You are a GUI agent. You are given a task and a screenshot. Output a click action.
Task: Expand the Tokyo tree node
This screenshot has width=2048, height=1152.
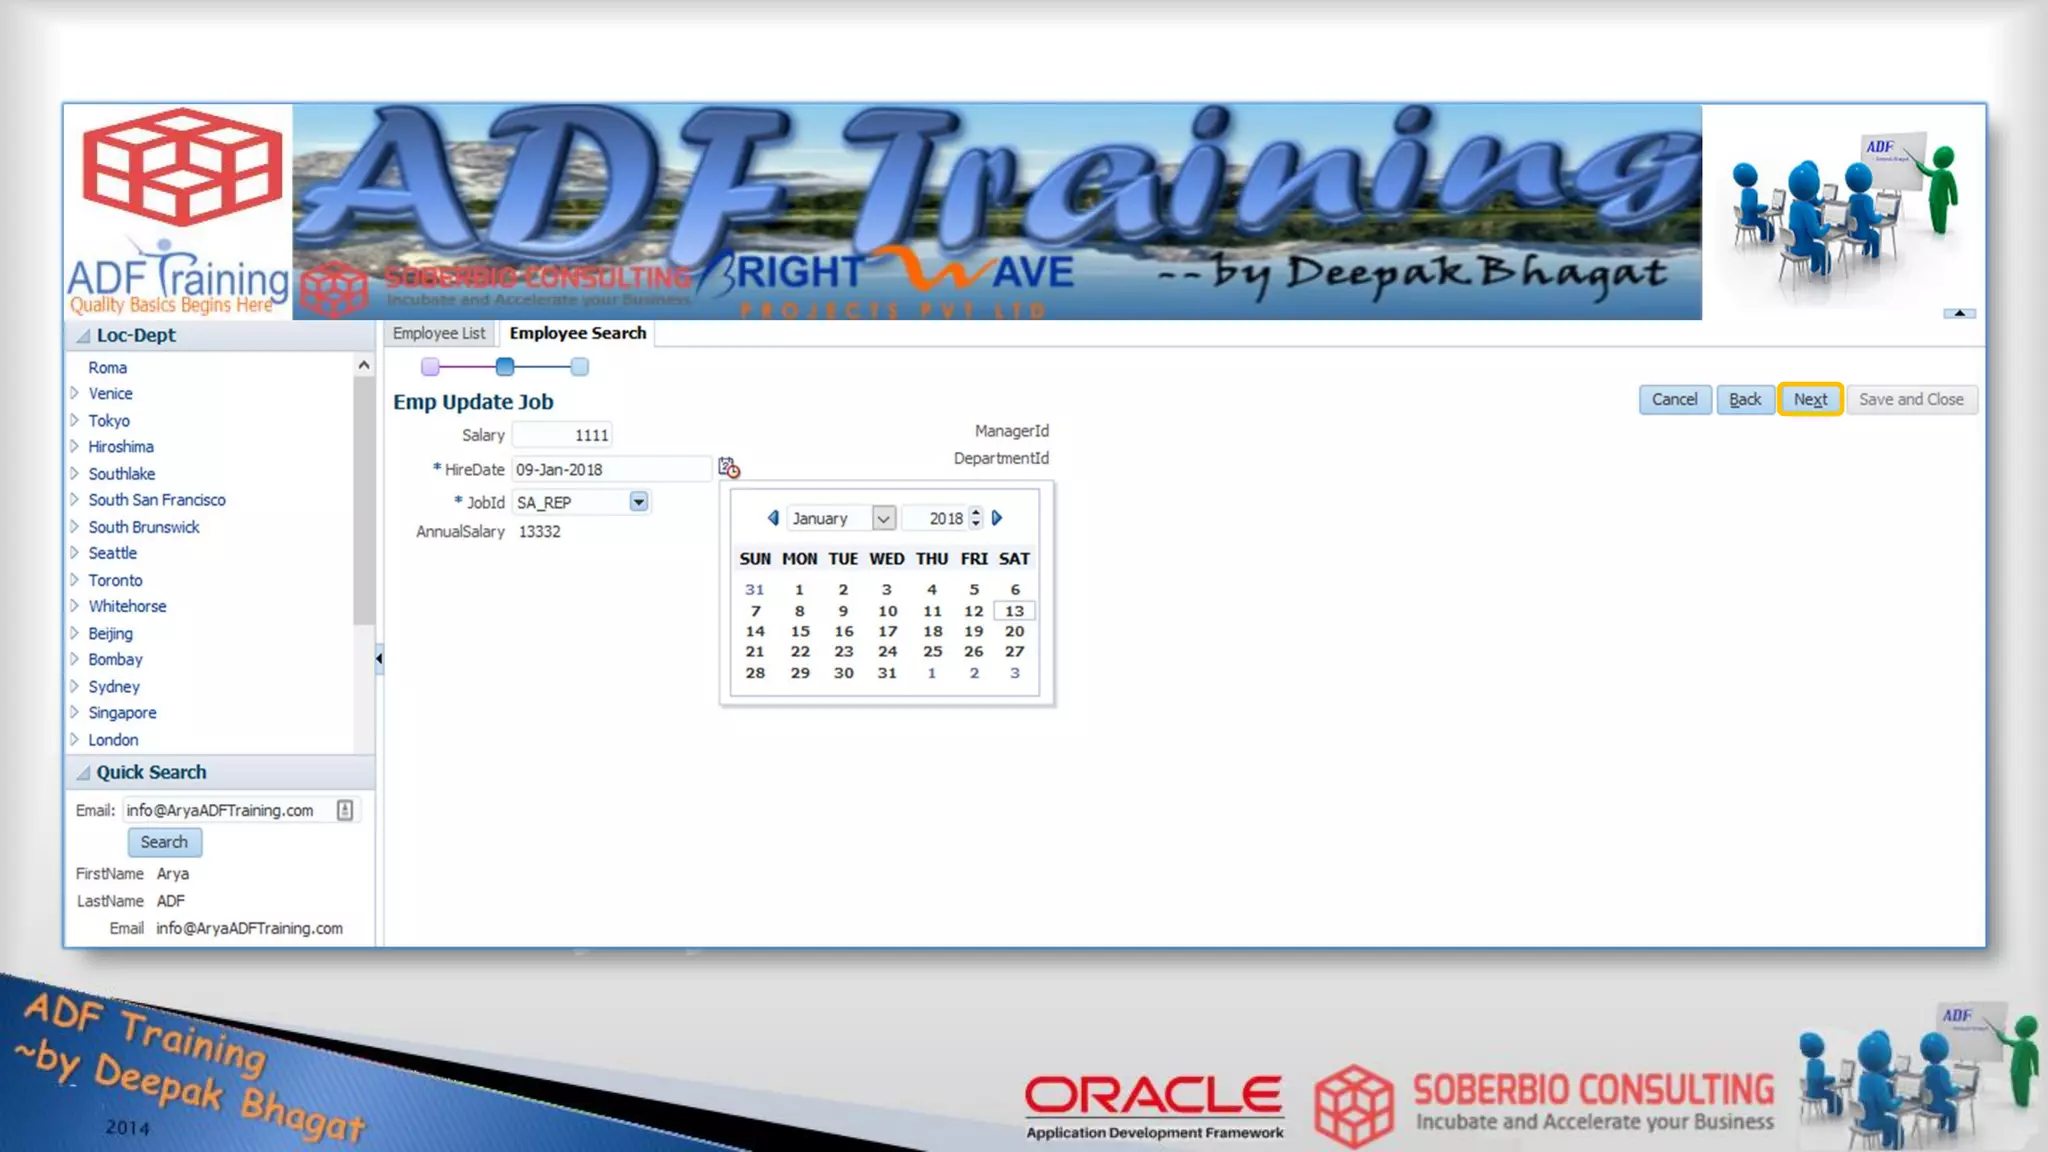pos(75,420)
